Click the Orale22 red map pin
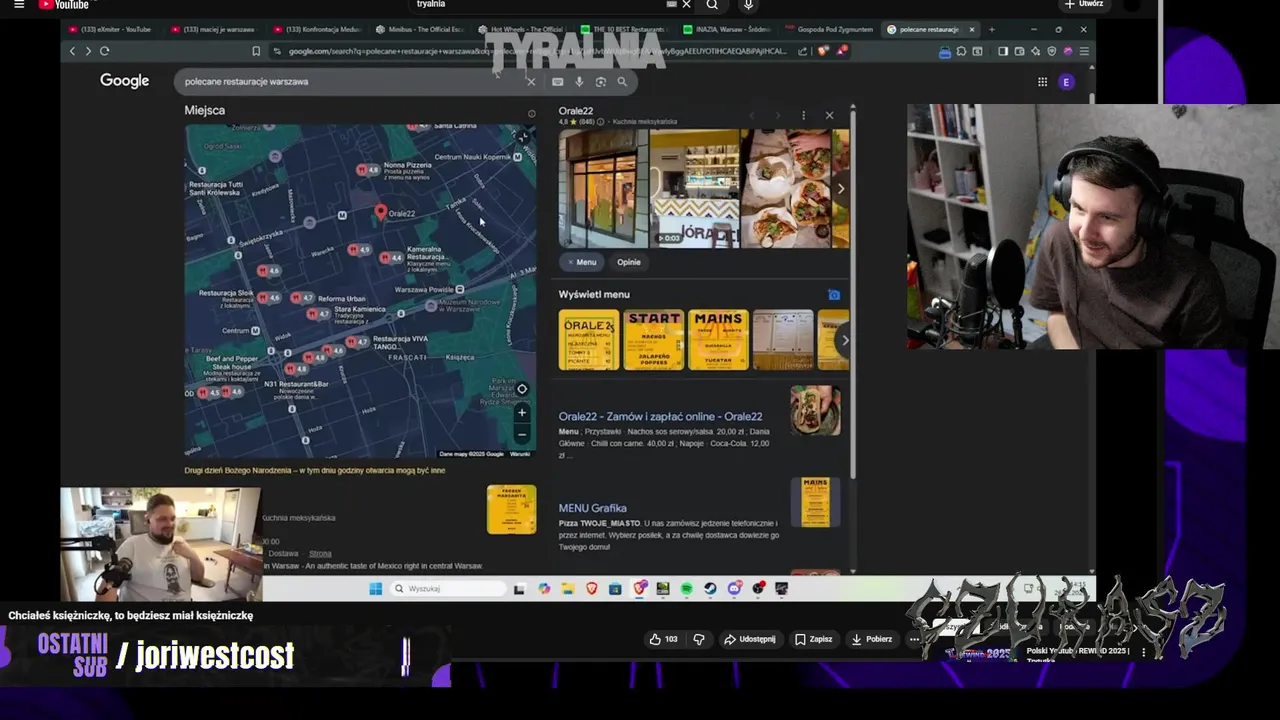Viewport: 1280px width, 720px height. [380, 211]
